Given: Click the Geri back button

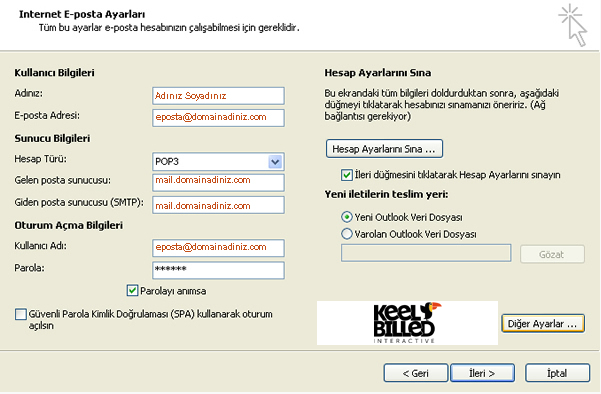Looking at the screenshot, I should 415,373.
